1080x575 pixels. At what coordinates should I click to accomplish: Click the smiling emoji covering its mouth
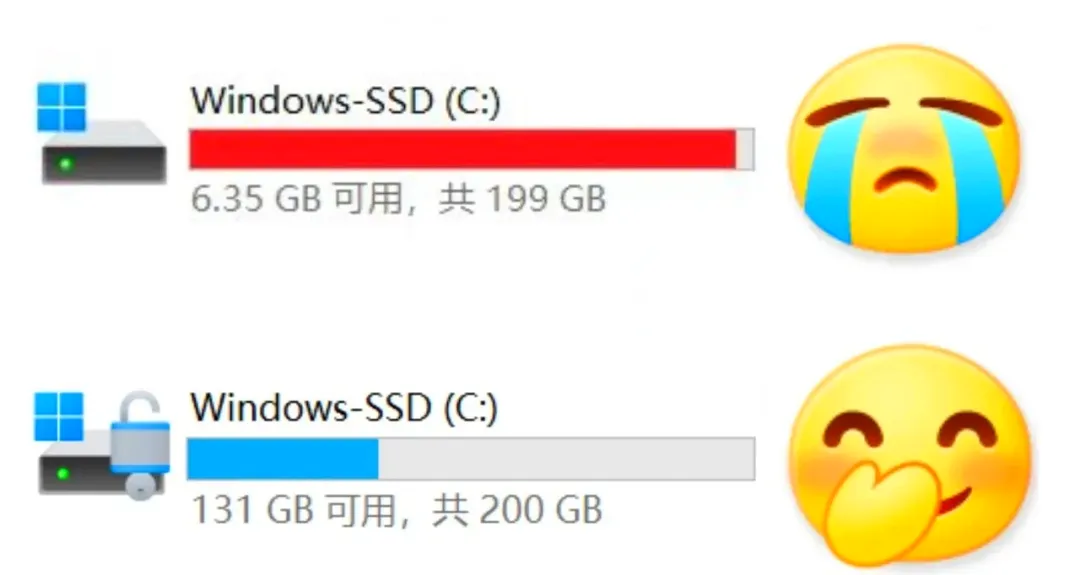point(909,454)
